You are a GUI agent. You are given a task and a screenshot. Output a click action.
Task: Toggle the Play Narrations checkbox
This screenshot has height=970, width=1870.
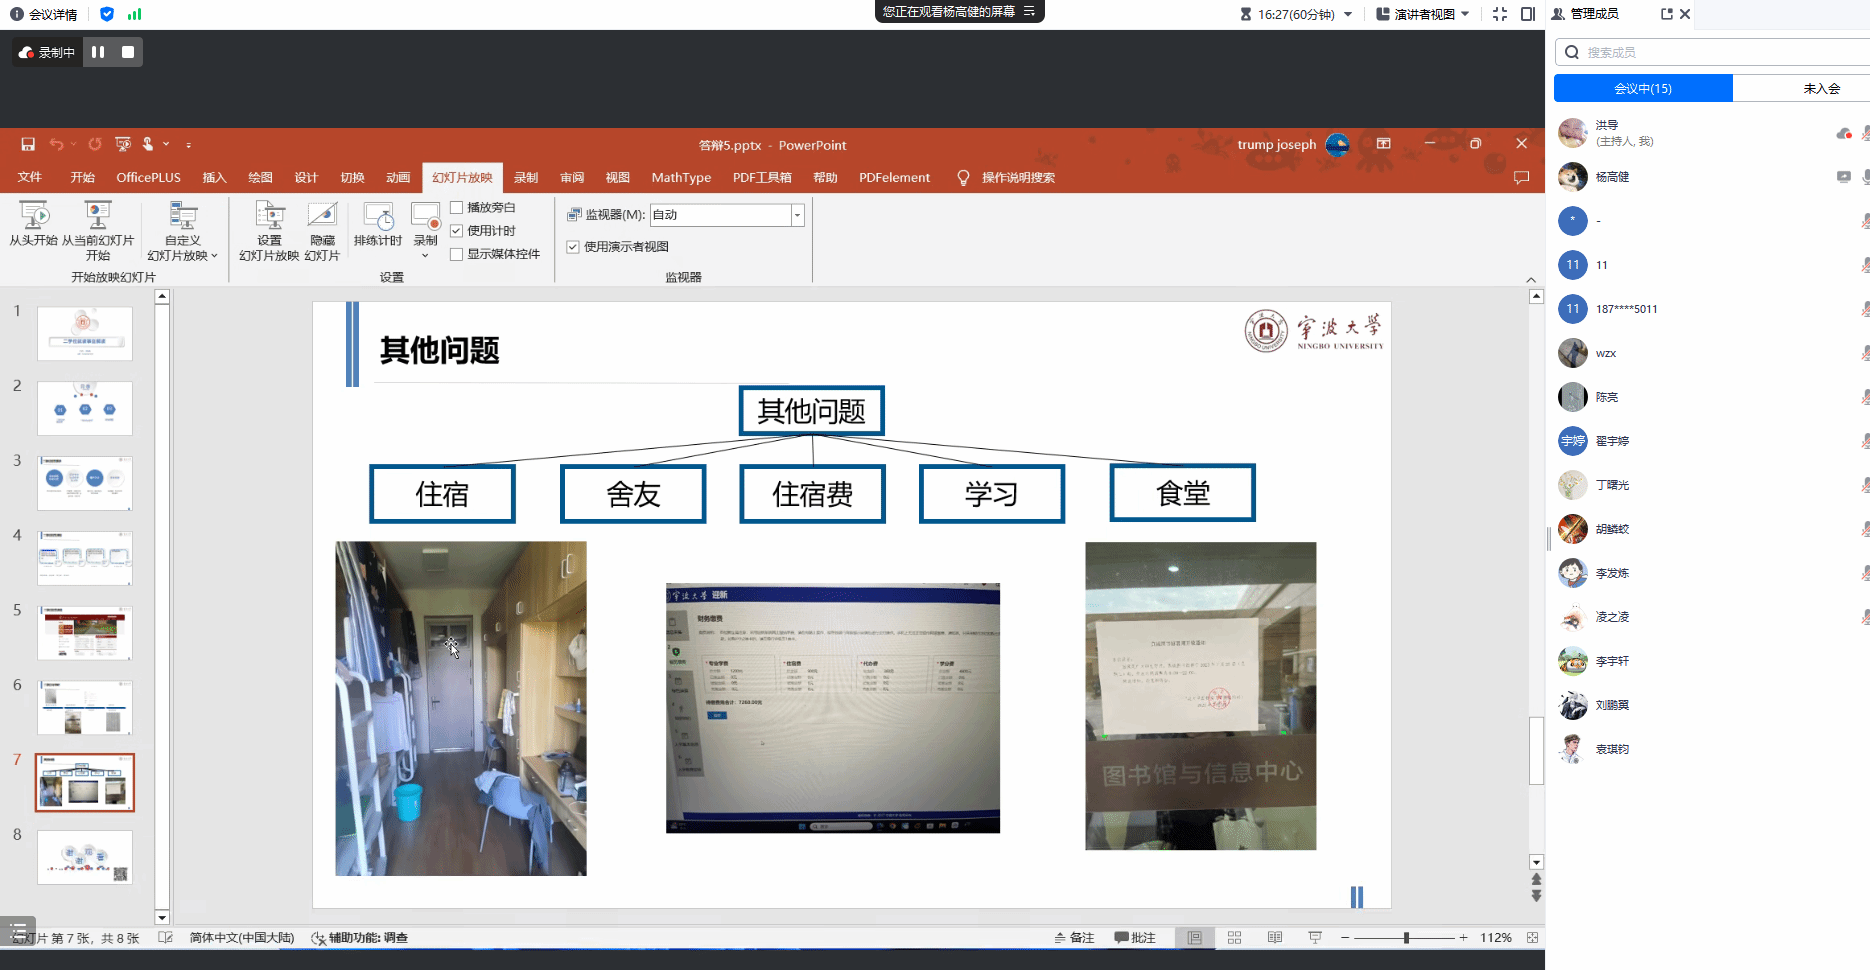(457, 208)
